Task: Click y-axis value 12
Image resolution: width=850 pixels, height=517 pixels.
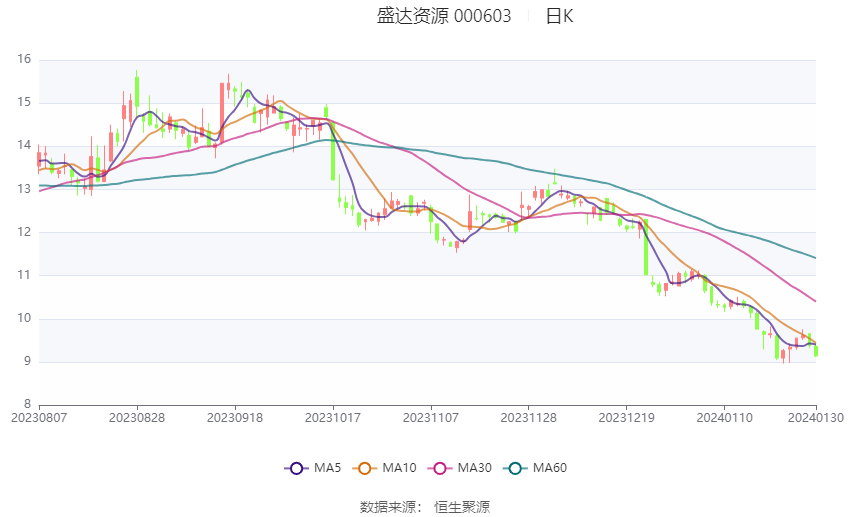Action: pyautogui.click(x=24, y=231)
